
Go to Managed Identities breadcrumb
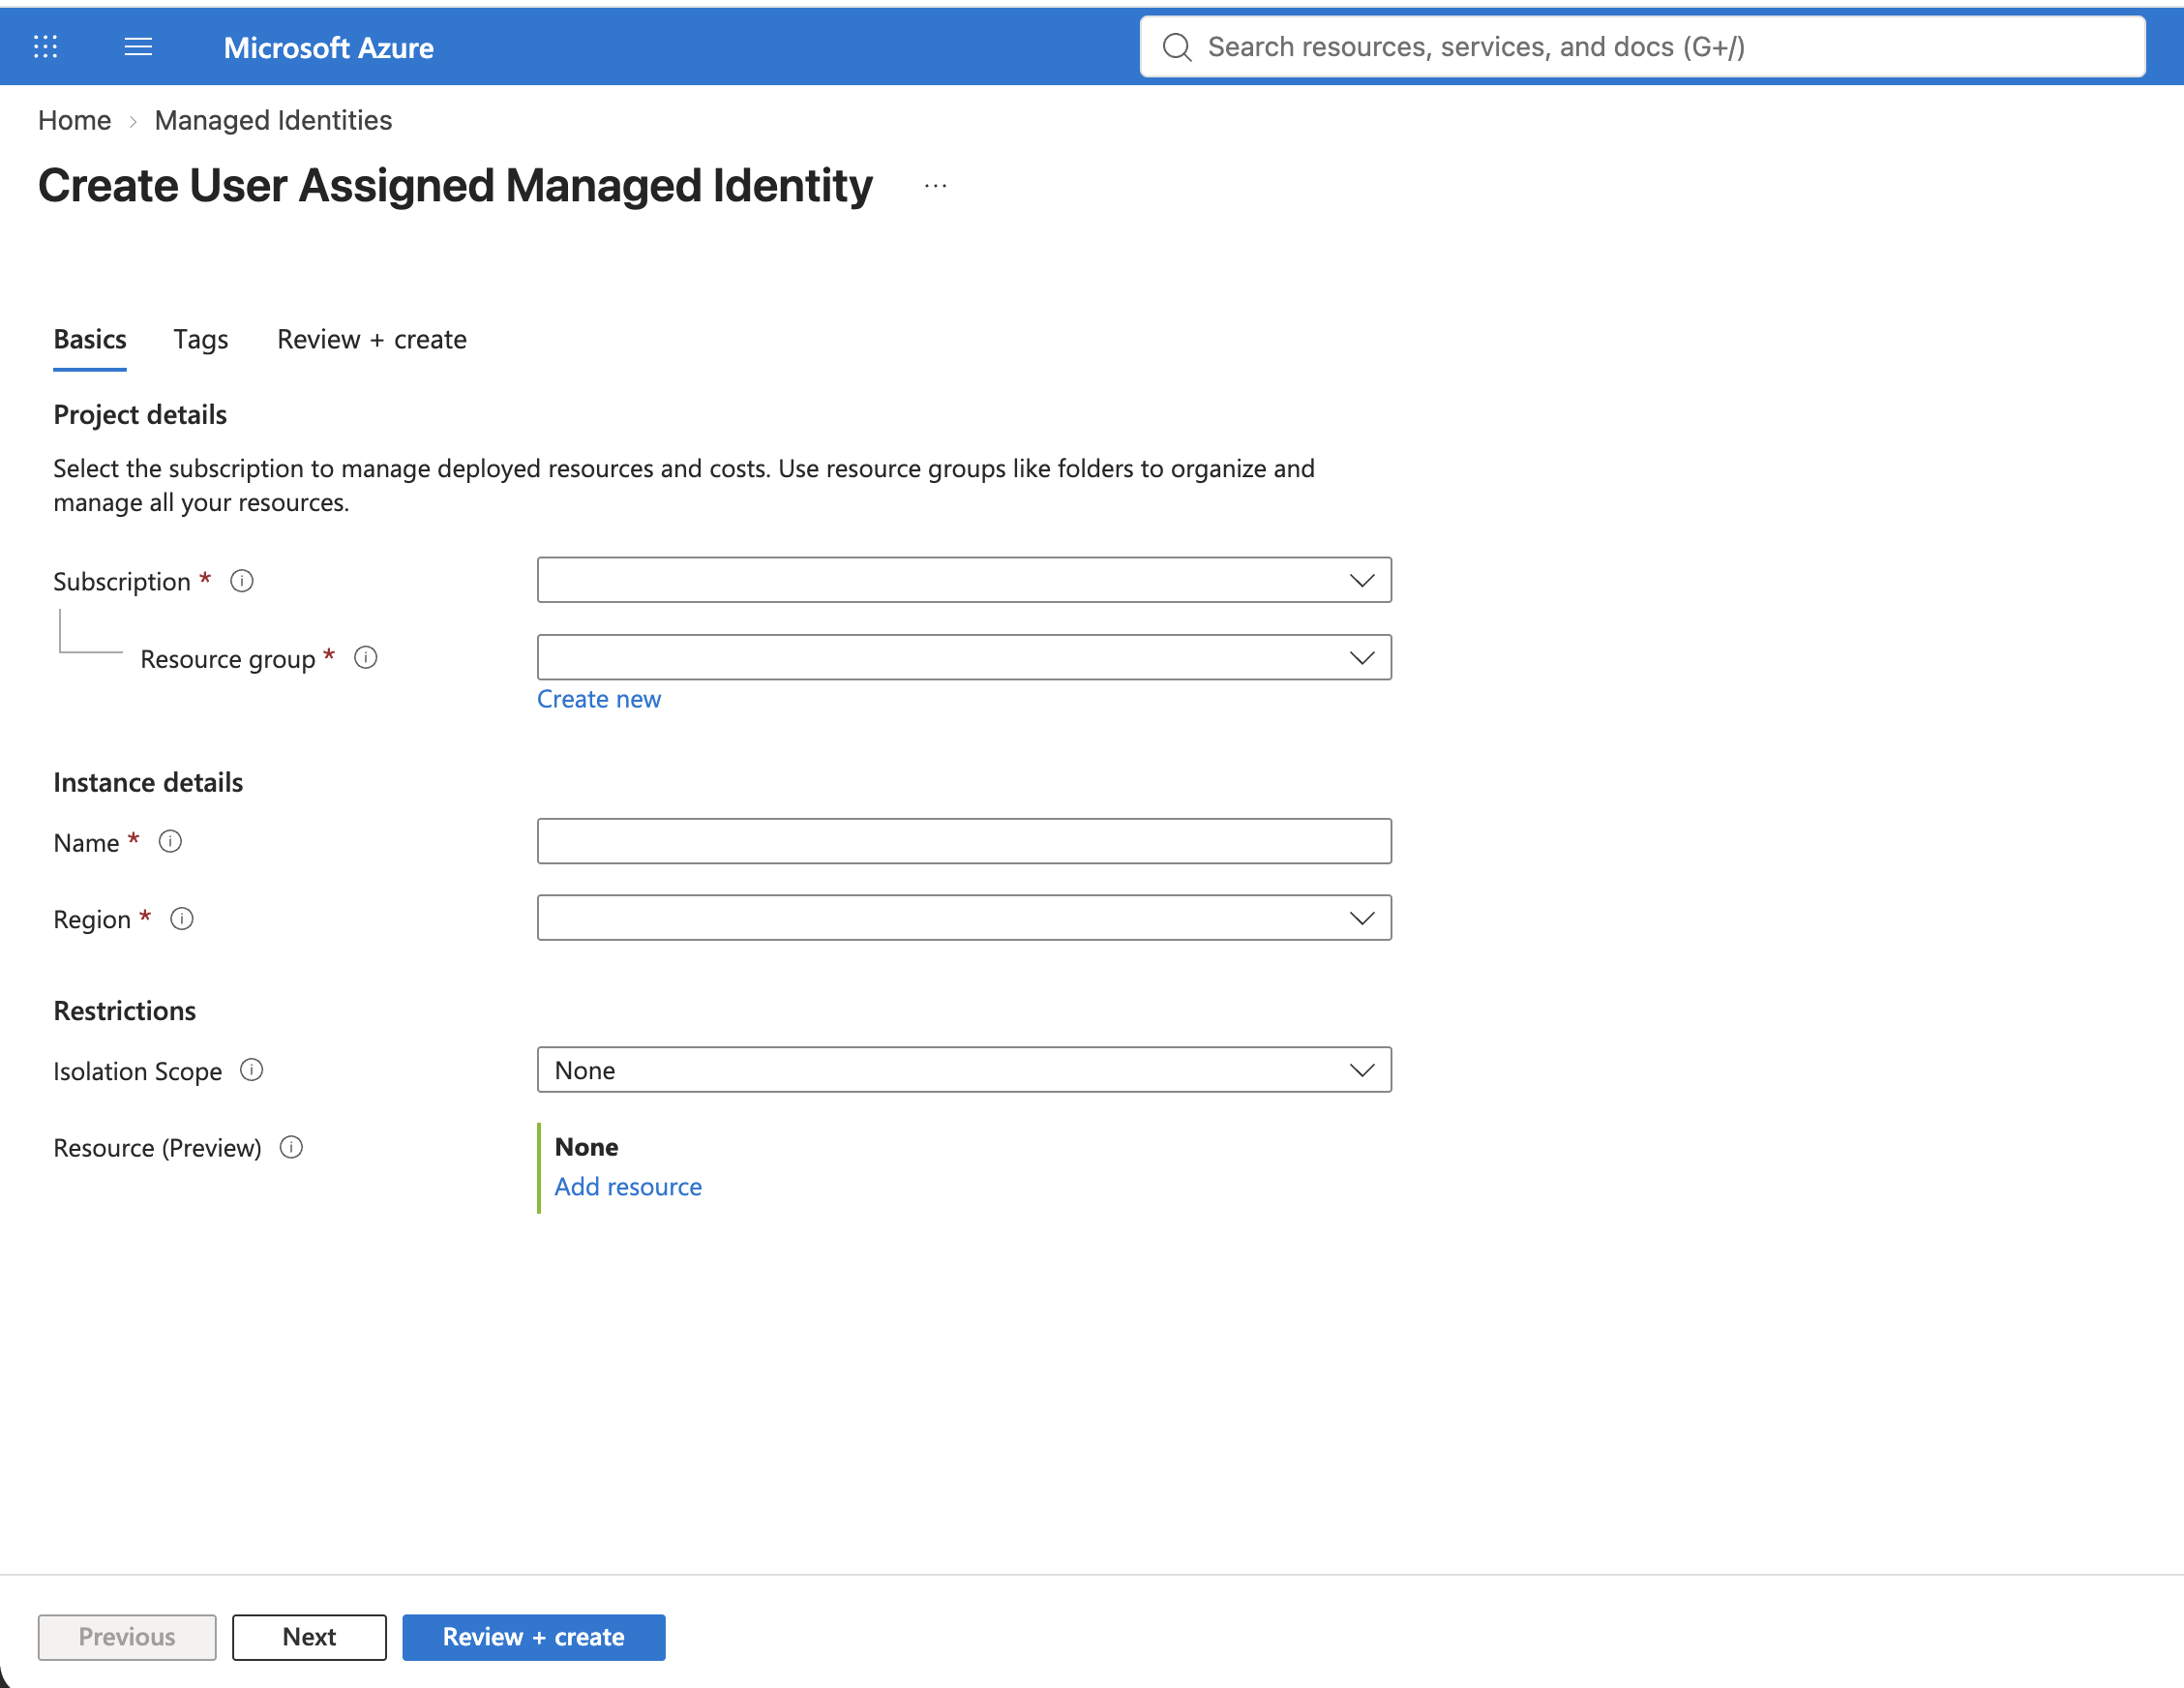coord(273,120)
